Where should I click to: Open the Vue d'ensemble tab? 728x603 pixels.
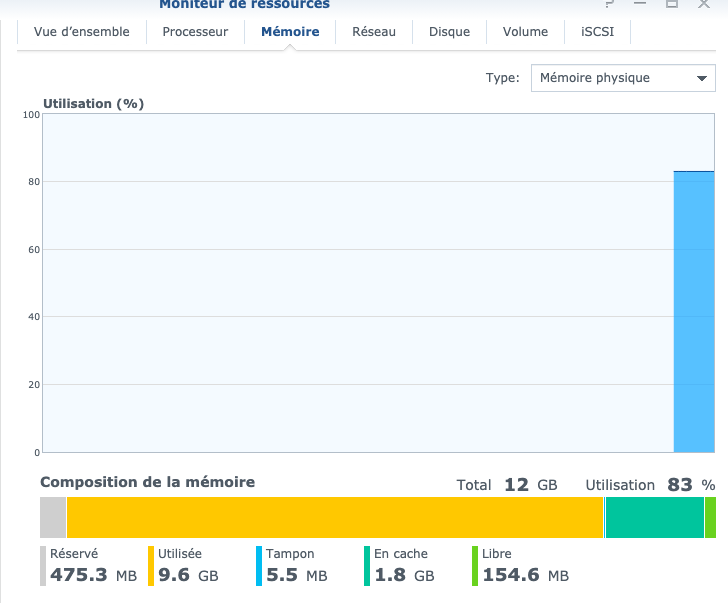pyautogui.click(x=82, y=32)
